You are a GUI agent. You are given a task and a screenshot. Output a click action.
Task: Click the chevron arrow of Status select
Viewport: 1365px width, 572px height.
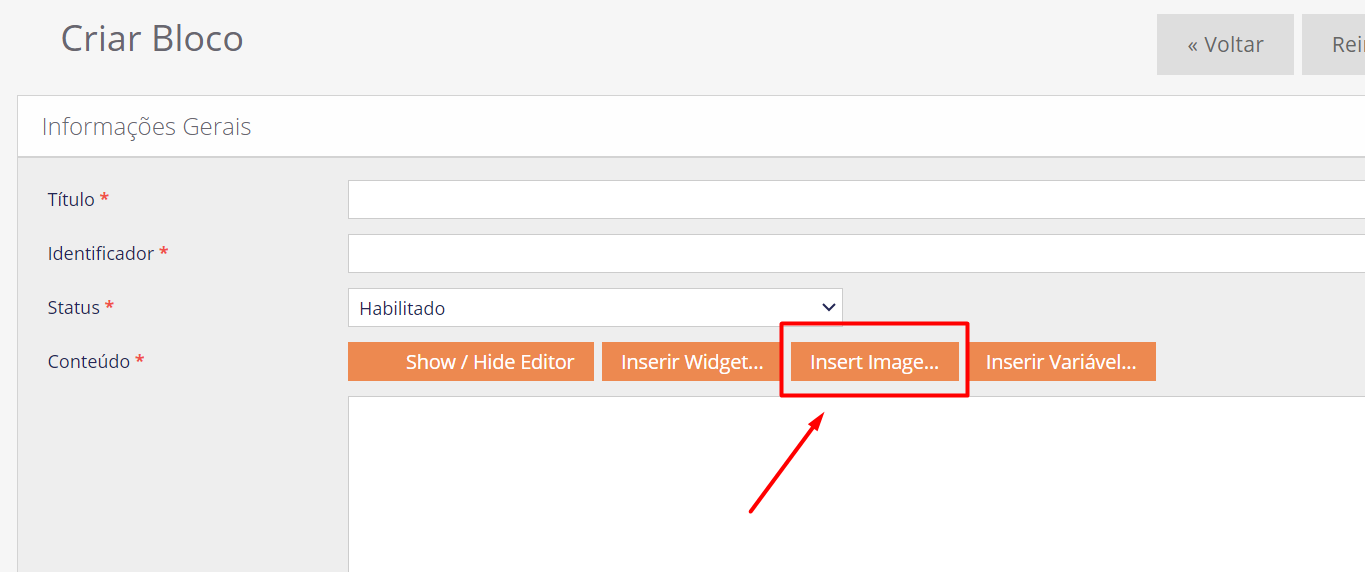click(x=828, y=308)
